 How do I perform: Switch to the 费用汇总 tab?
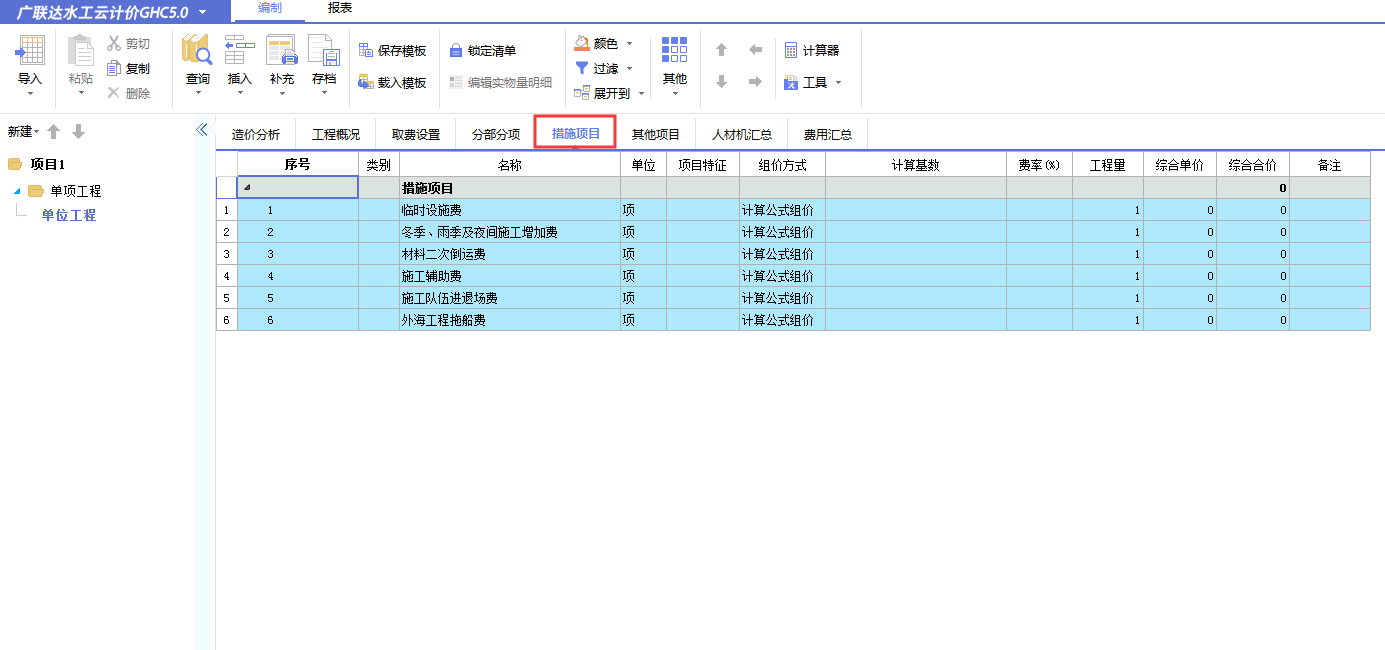(x=827, y=132)
